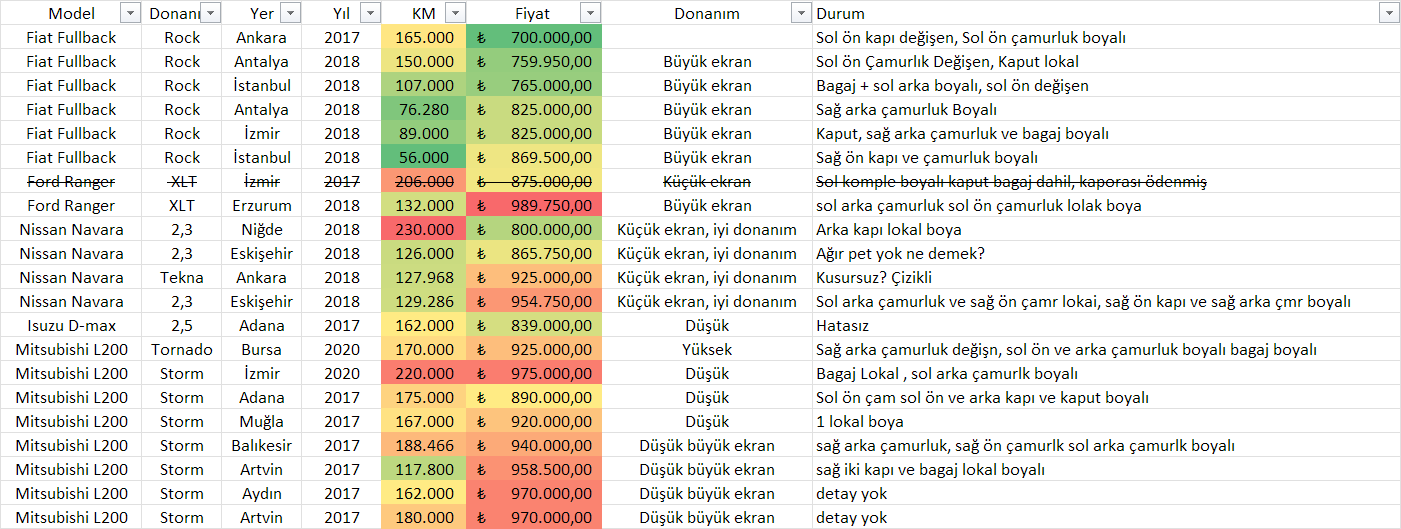Image resolution: width=1401 pixels, height=529 pixels.
Task: Select the KM cell 107.000
Action: tap(424, 85)
